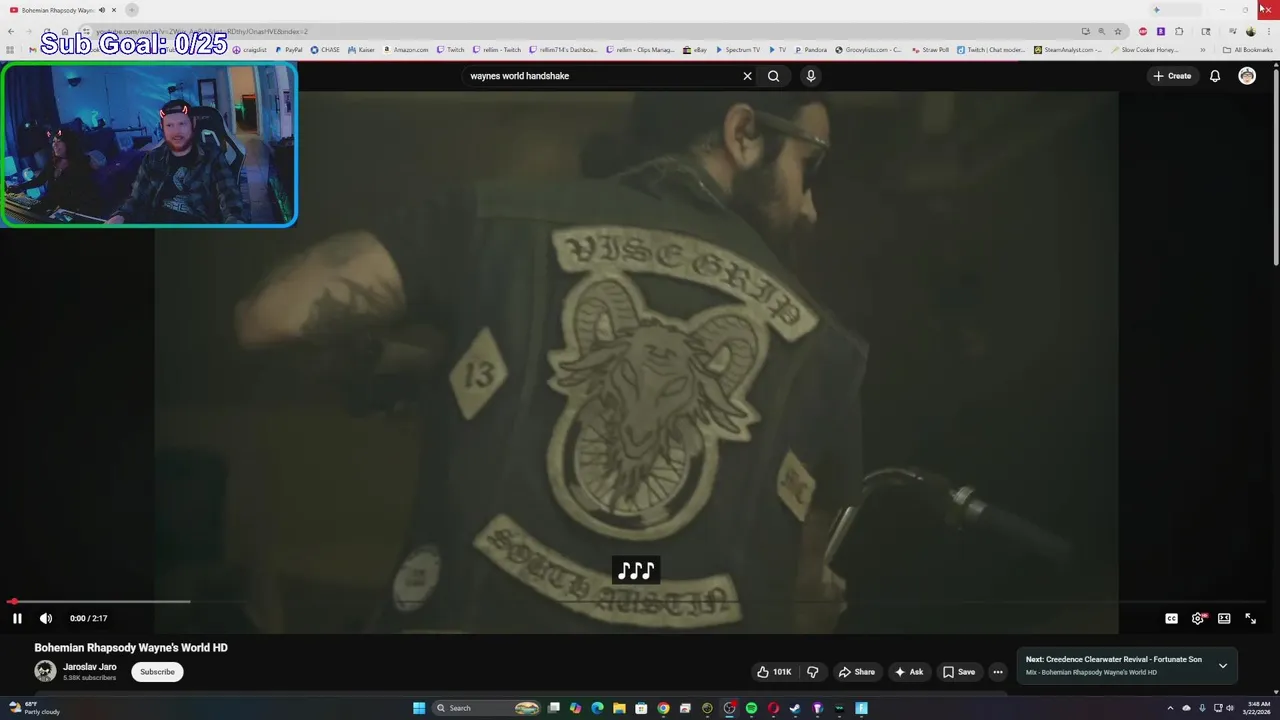
Task: Open the Amazon.com bookmark
Action: point(406,49)
